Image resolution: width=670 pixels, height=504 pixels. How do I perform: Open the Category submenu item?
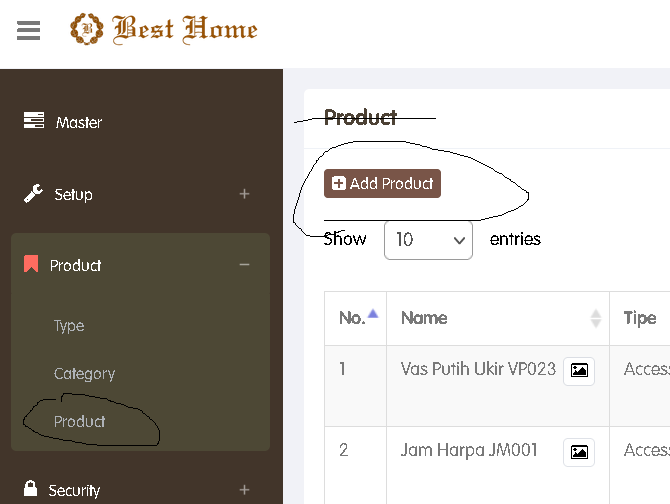click(84, 374)
